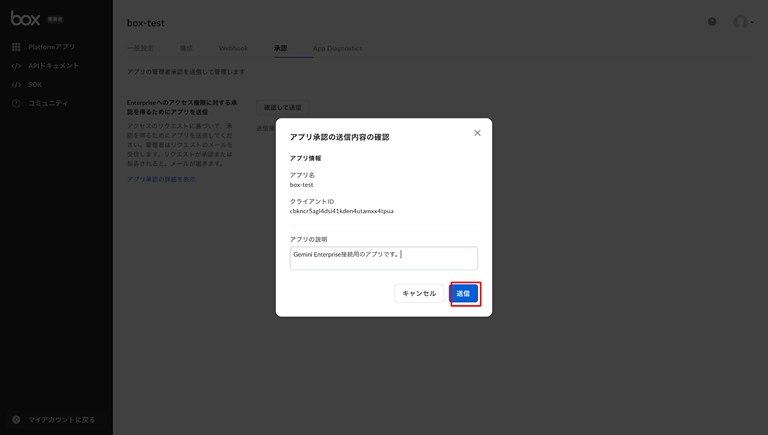Screen dimensions: 768x435
Task: Click the 確認して送信 button behind the dialog
Action: 283,107
